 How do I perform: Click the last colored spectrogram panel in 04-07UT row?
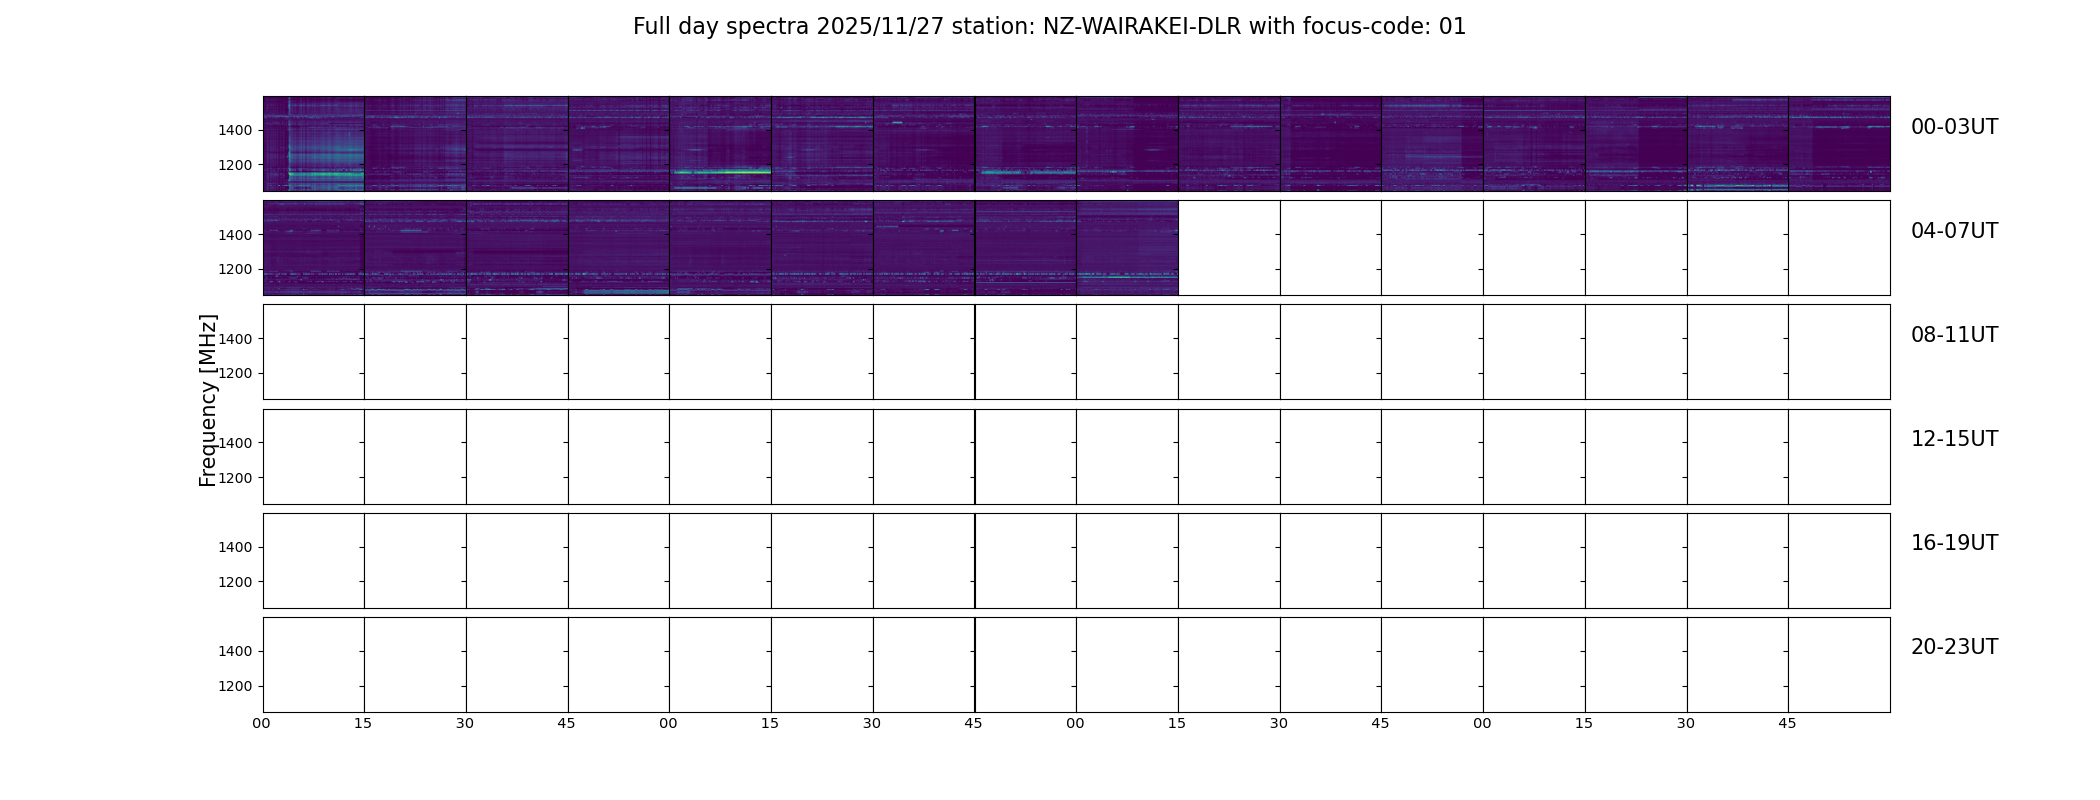pyautogui.click(x=1127, y=248)
